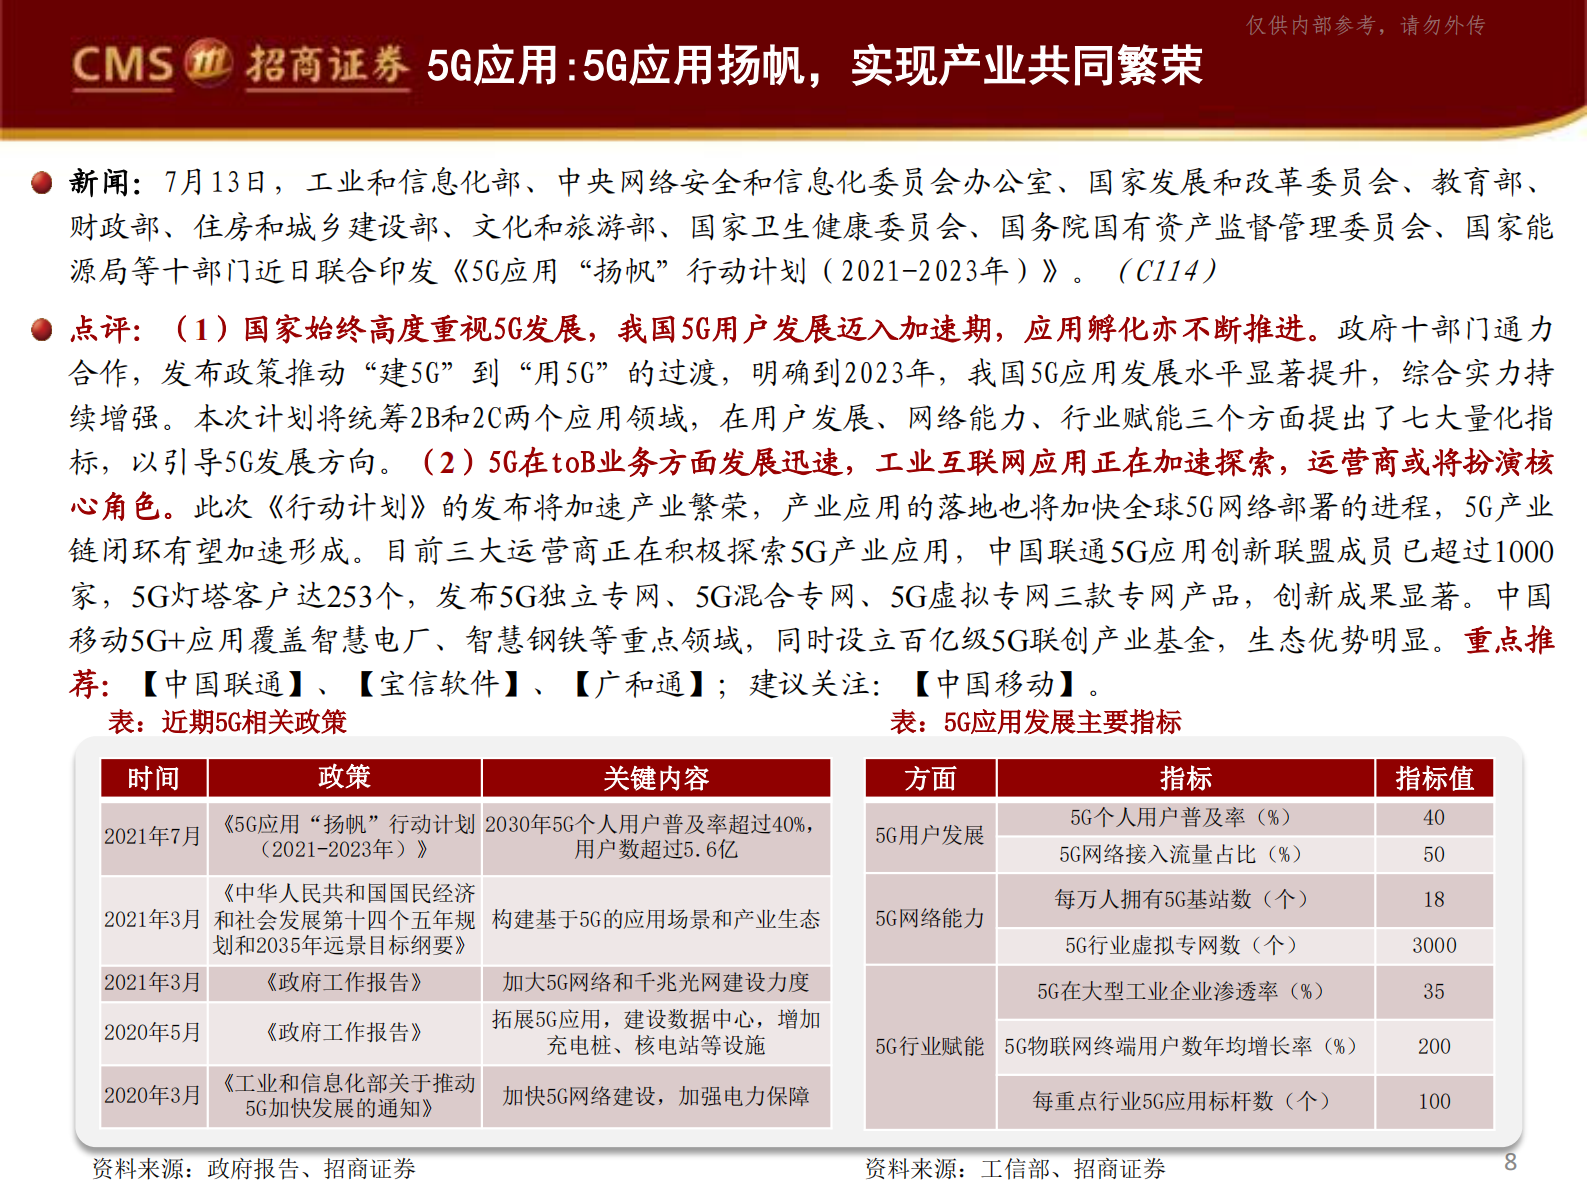Select 《政府工作报告》 in the 2021年3月 row
This screenshot has width=1587, height=1190.
click(x=344, y=983)
